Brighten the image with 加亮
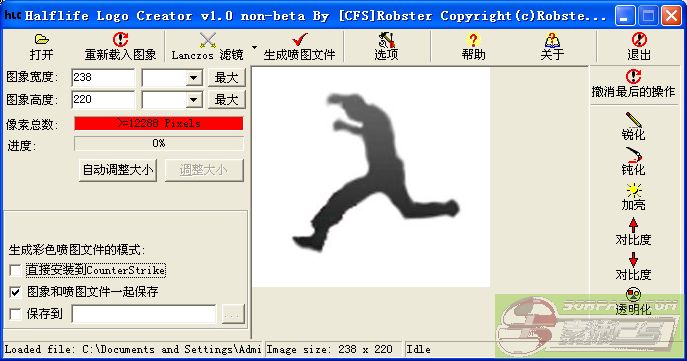 pyautogui.click(x=633, y=196)
